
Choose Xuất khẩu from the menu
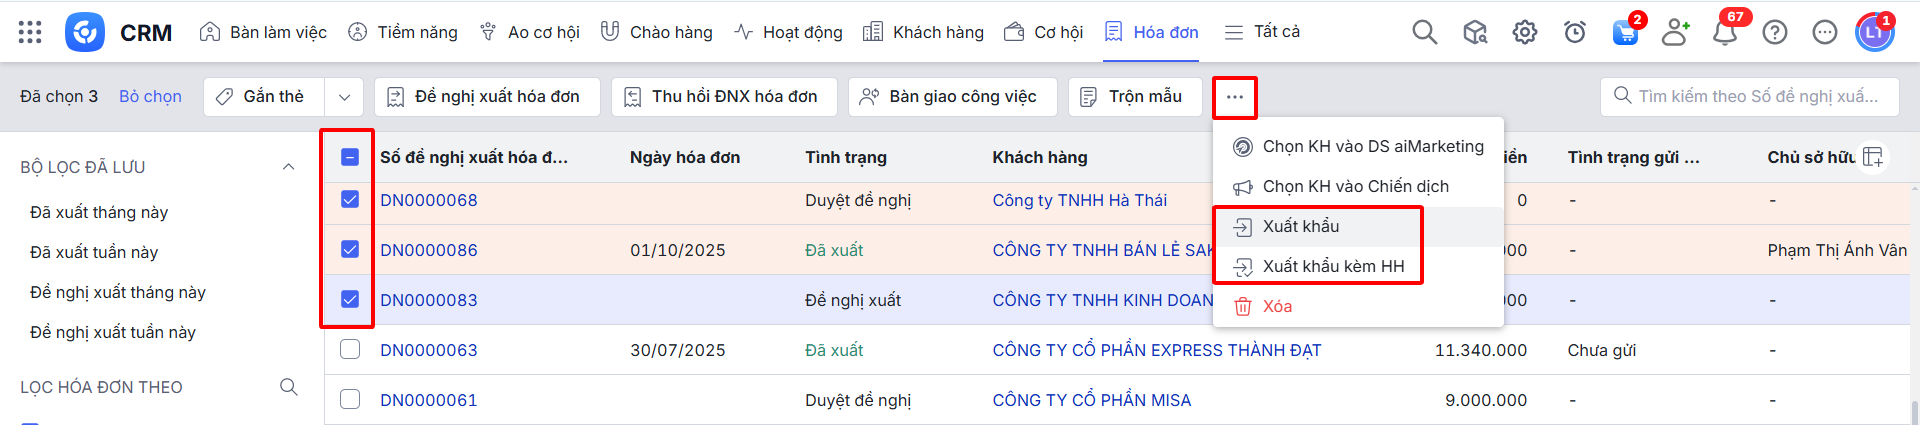[1300, 227]
